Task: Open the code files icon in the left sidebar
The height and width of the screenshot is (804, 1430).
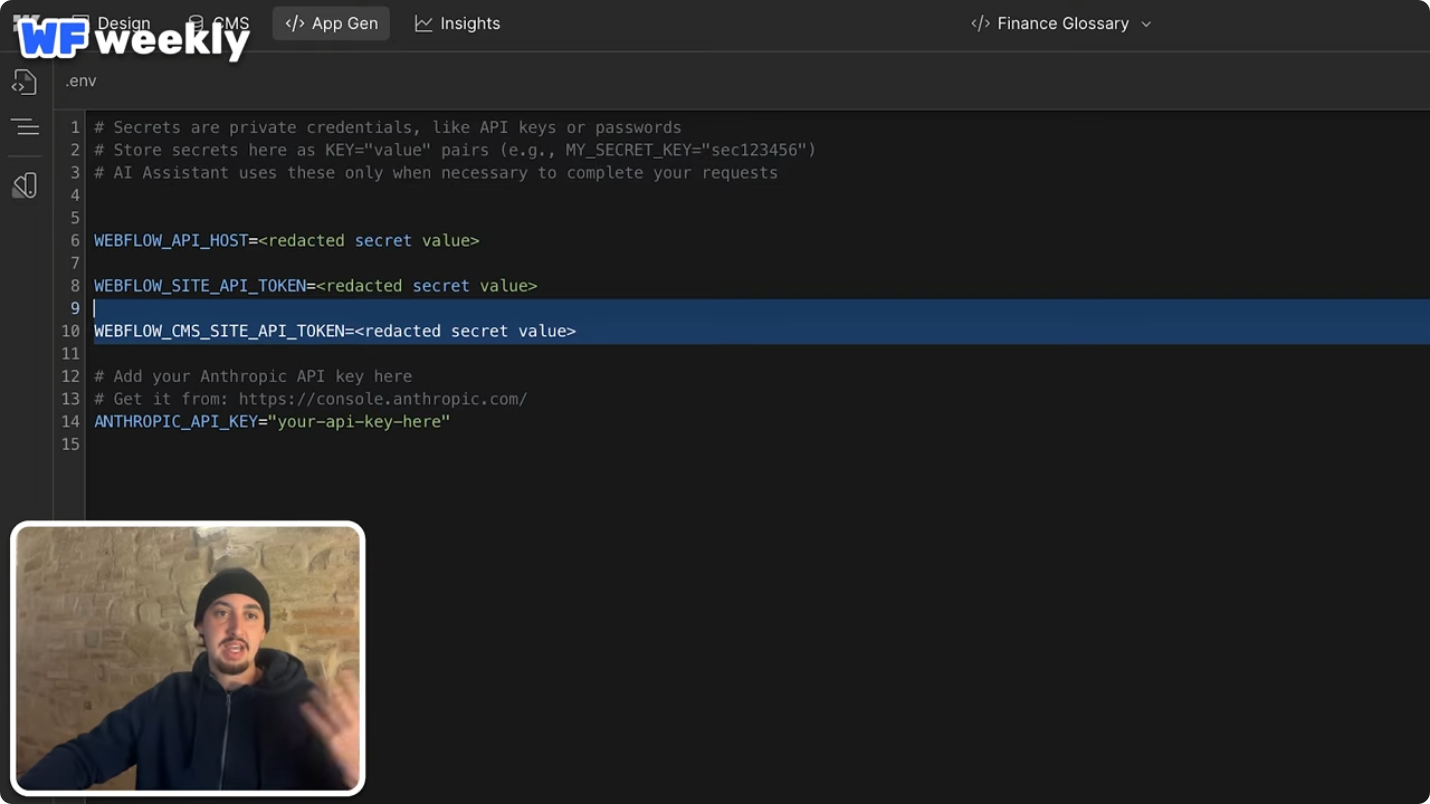Action: pyautogui.click(x=24, y=82)
